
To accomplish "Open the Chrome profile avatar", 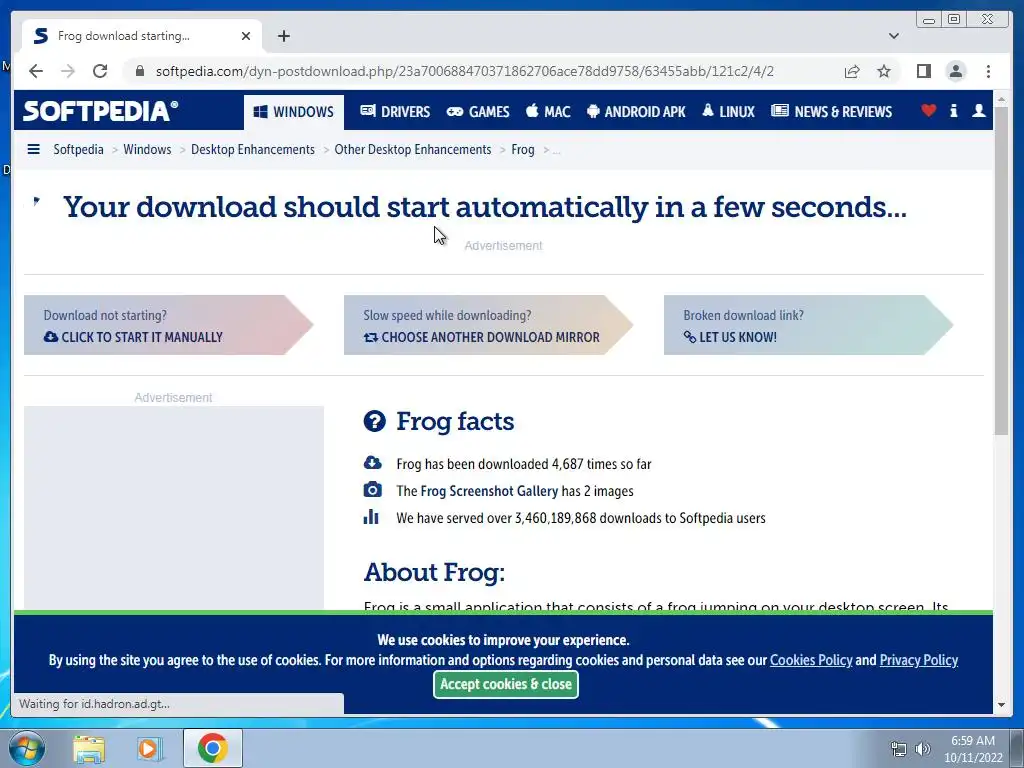I will (x=955, y=71).
